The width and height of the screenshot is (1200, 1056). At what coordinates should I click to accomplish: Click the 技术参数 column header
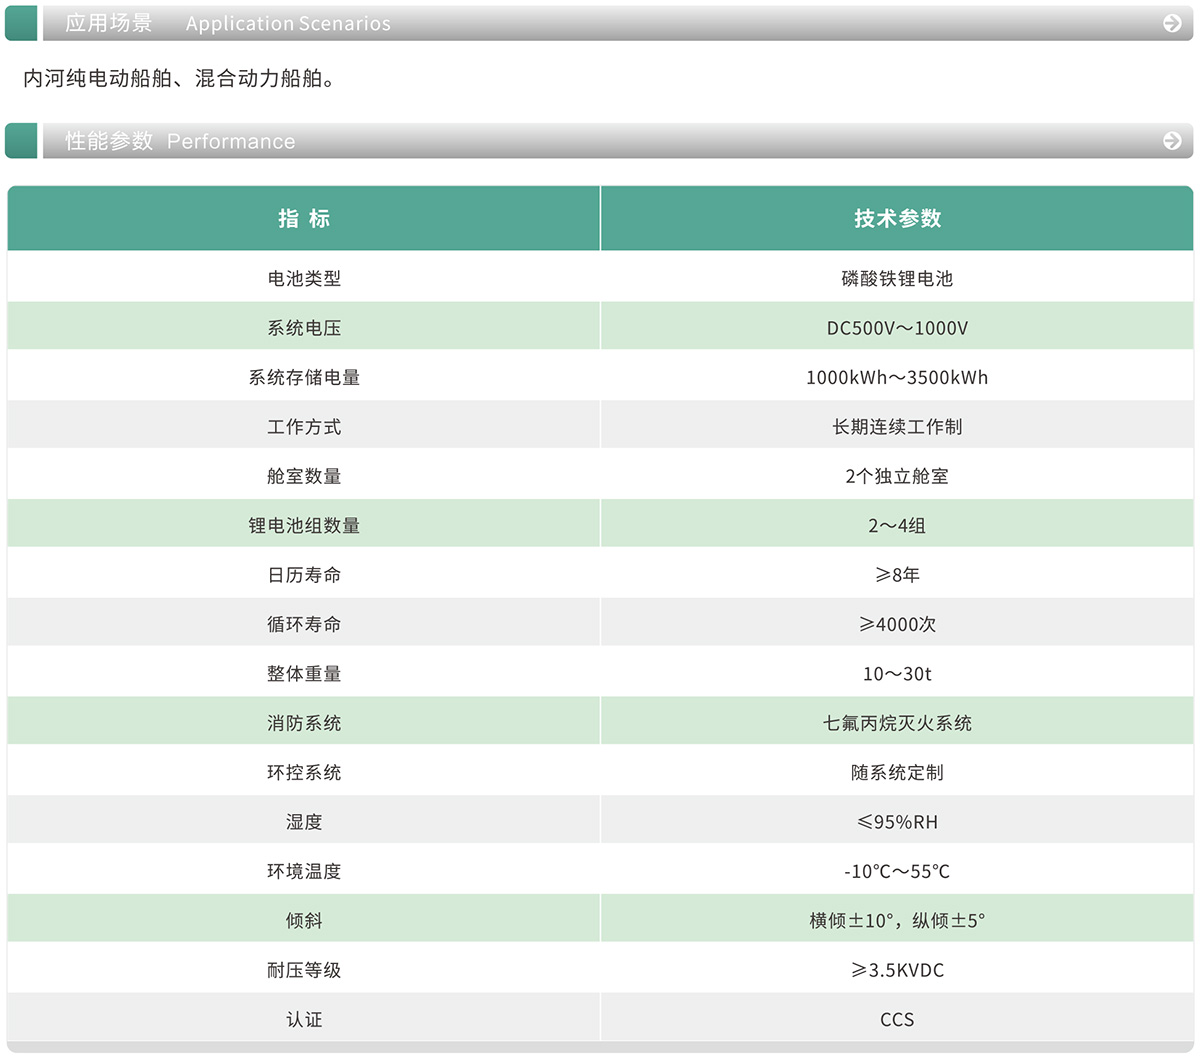pyautogui.click(x=897, y=218)
